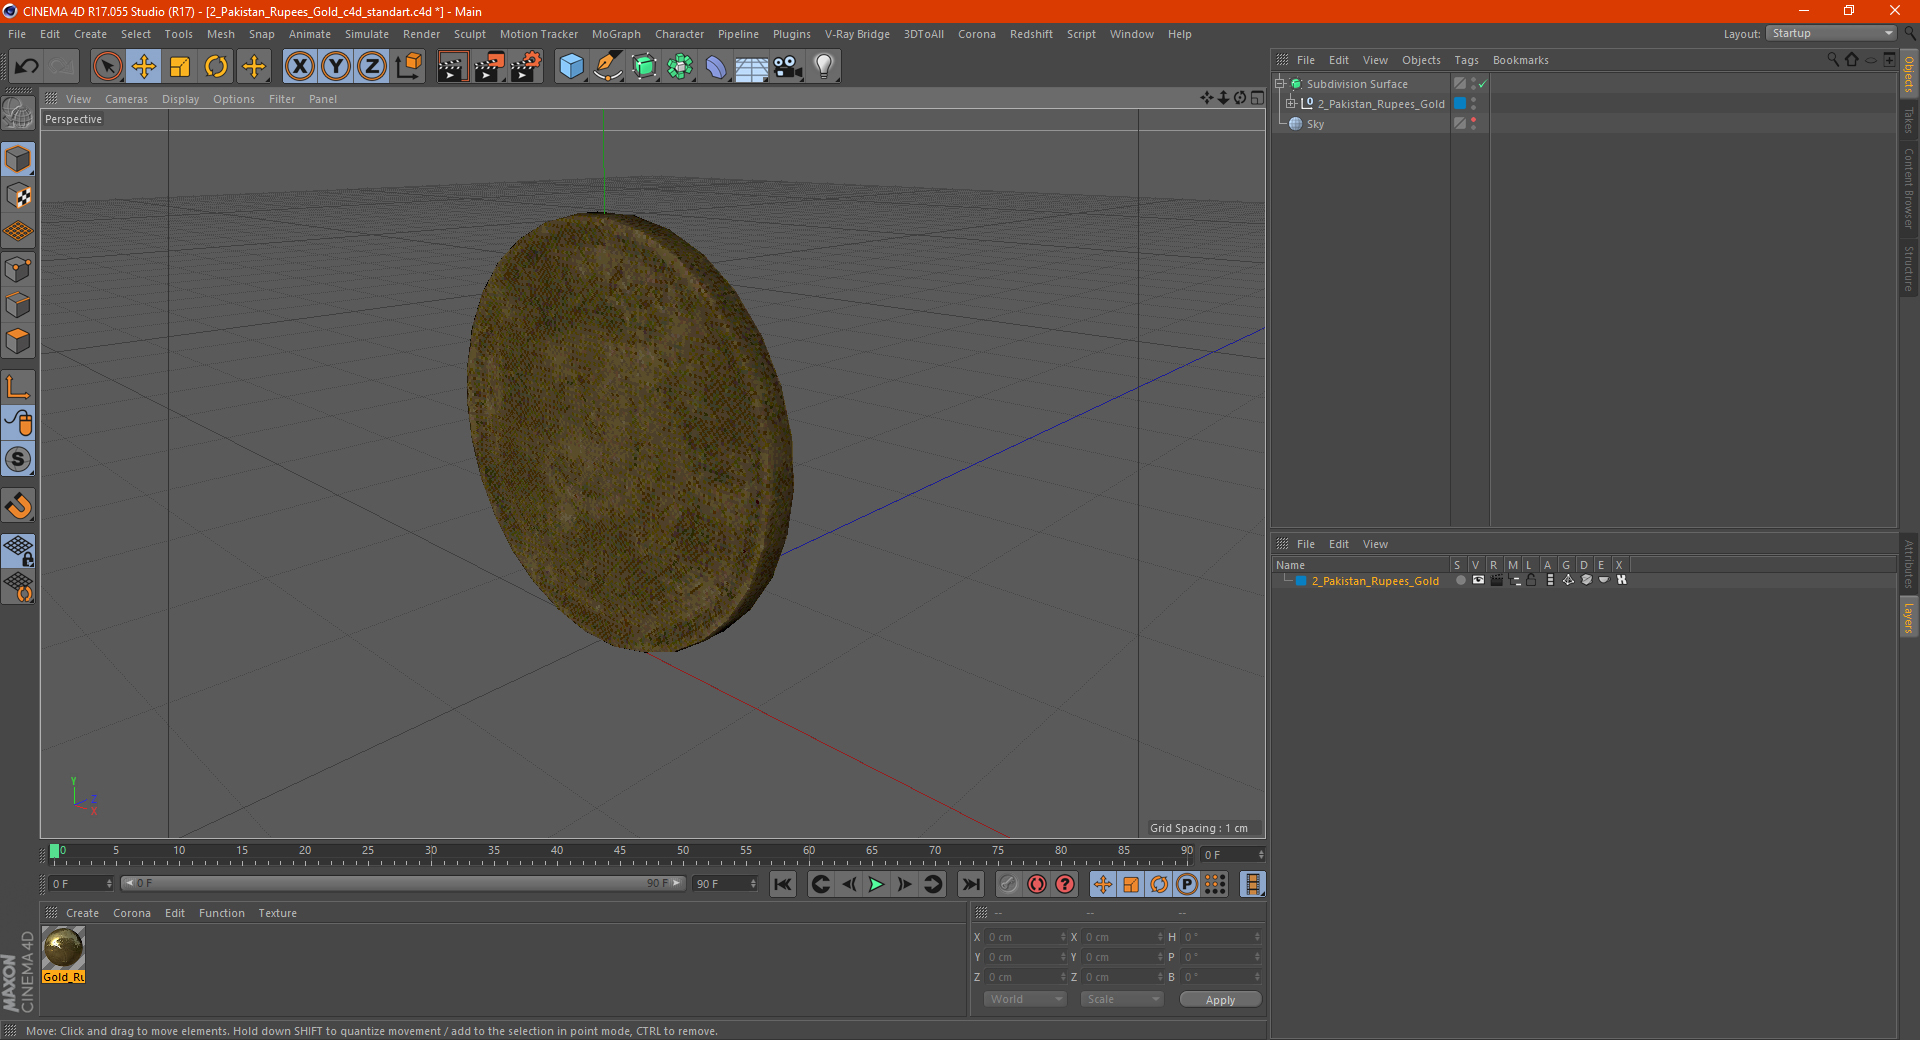
Task: Open the Light object icon
Action: [x=823, y=67]
